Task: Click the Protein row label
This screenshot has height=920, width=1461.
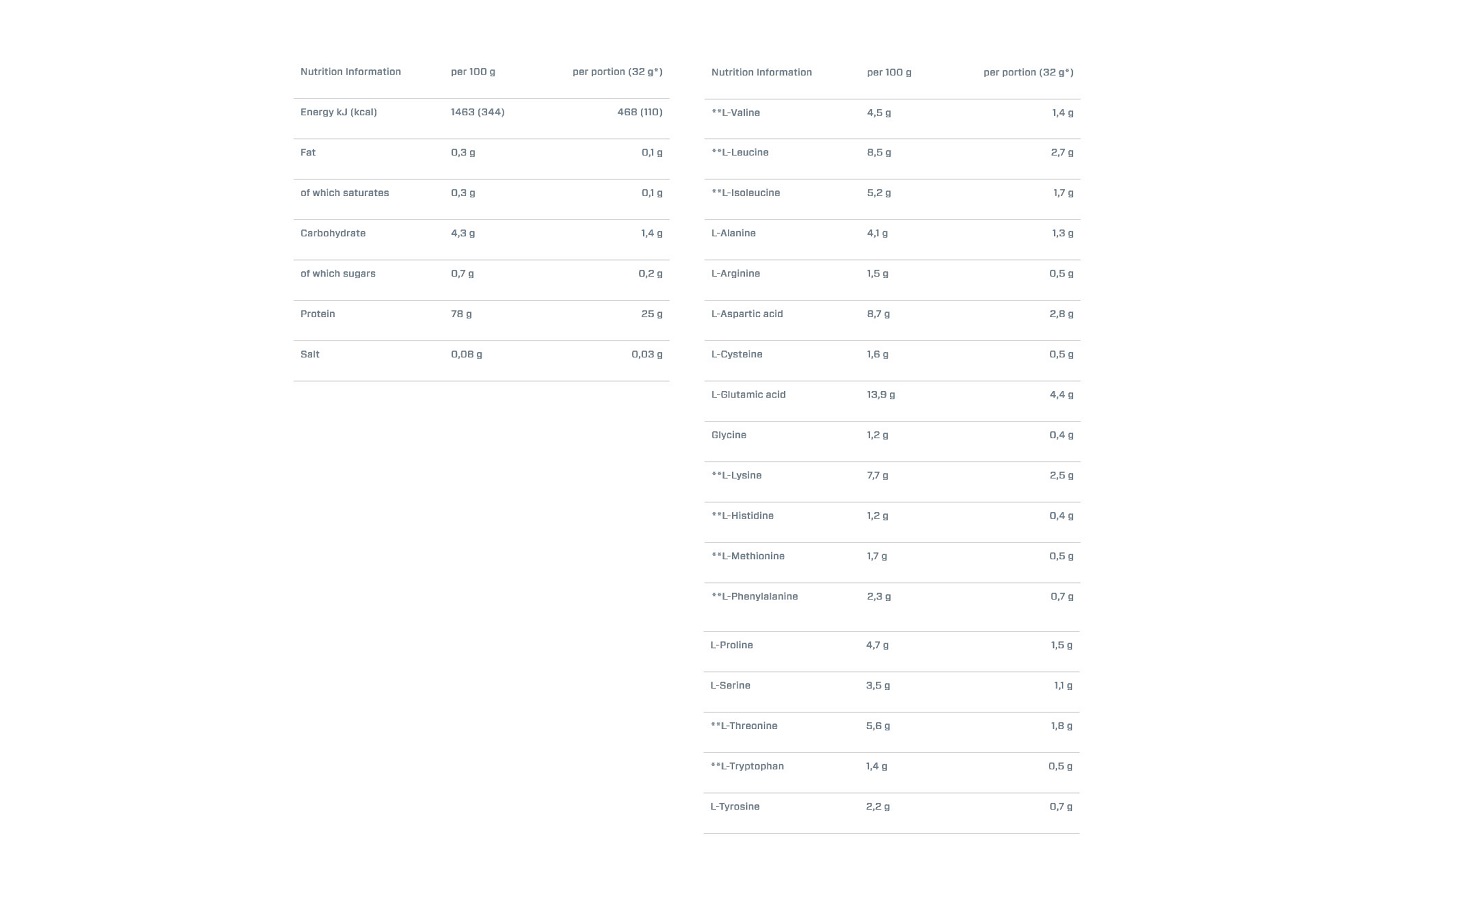Action: coord(318,314)
